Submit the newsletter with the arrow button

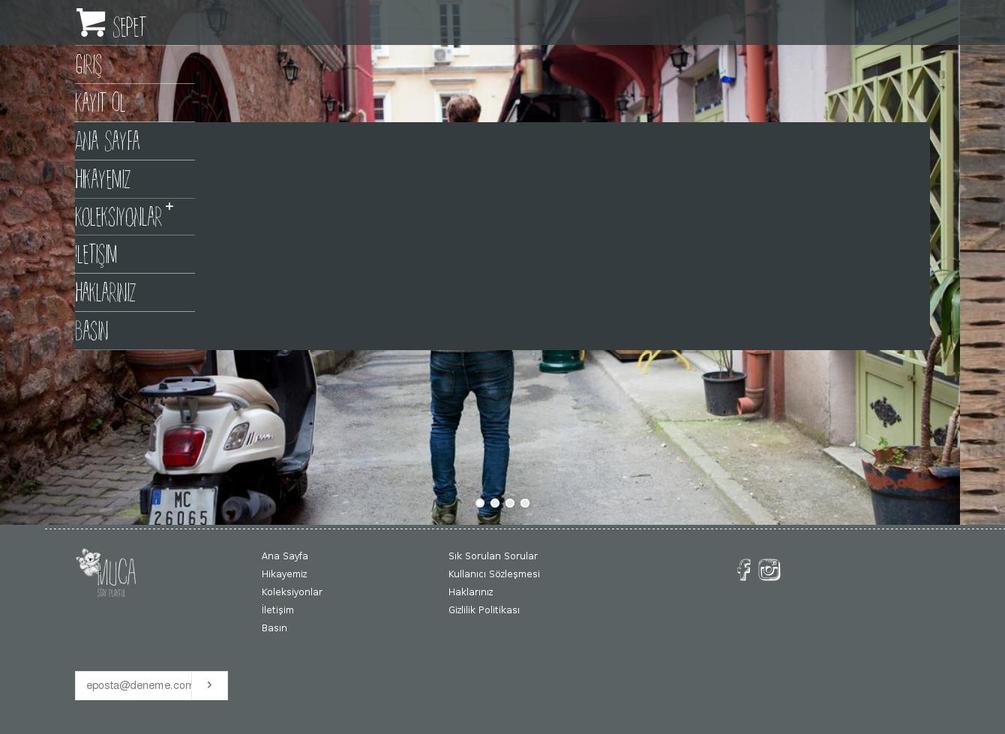click(x=210, y=685)
